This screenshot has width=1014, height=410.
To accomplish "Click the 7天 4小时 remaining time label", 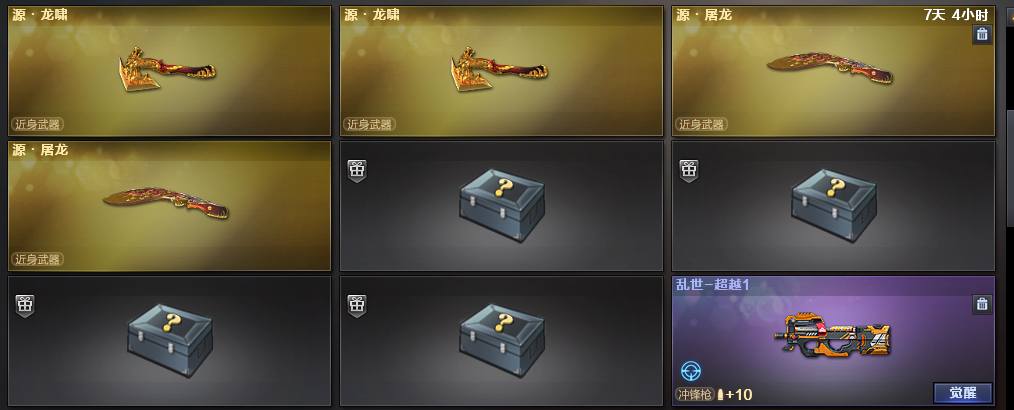I will pyautogui.click(x=956, y=15).
